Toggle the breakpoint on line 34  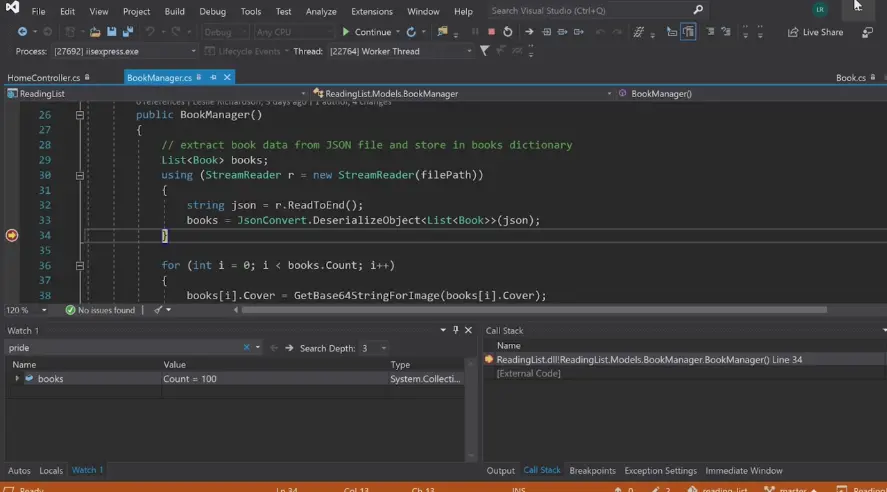click(12, 236)
